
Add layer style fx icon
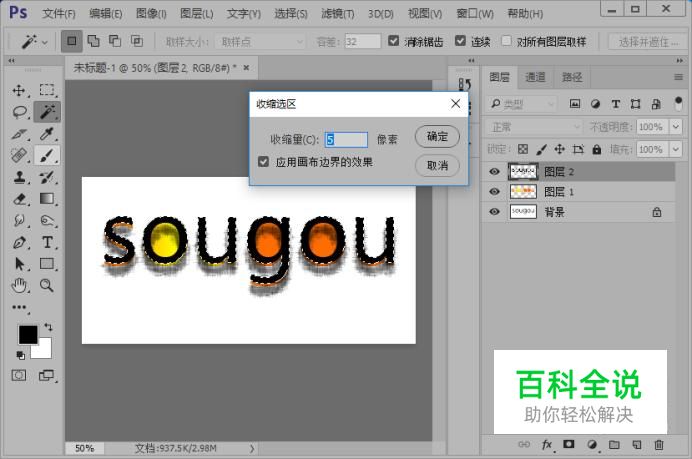click(547, 444)
